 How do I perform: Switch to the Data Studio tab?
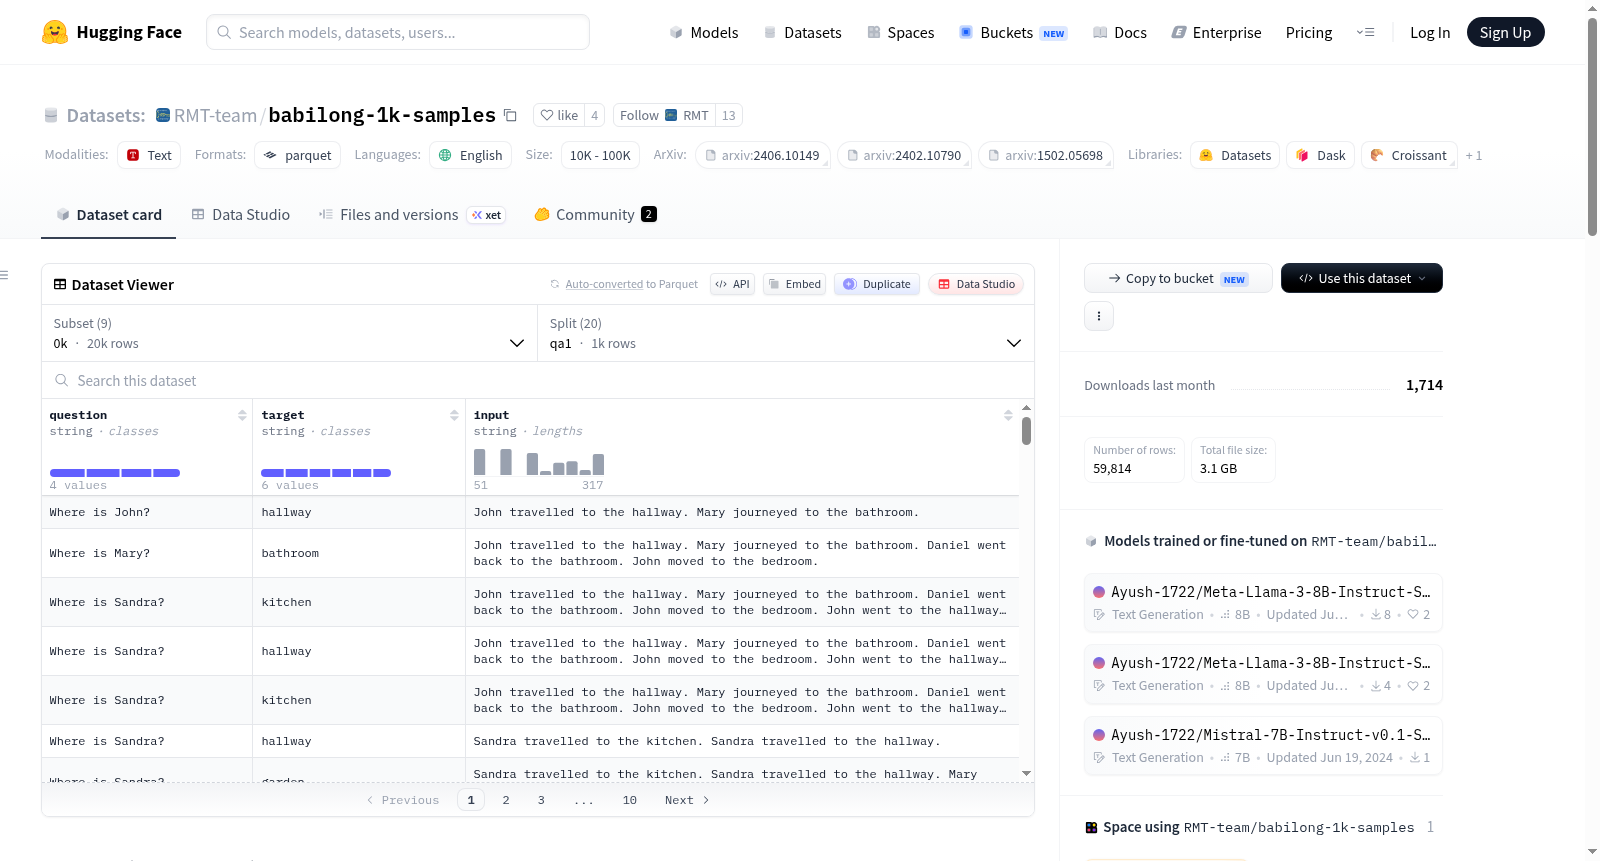click(x=240, y=214)
